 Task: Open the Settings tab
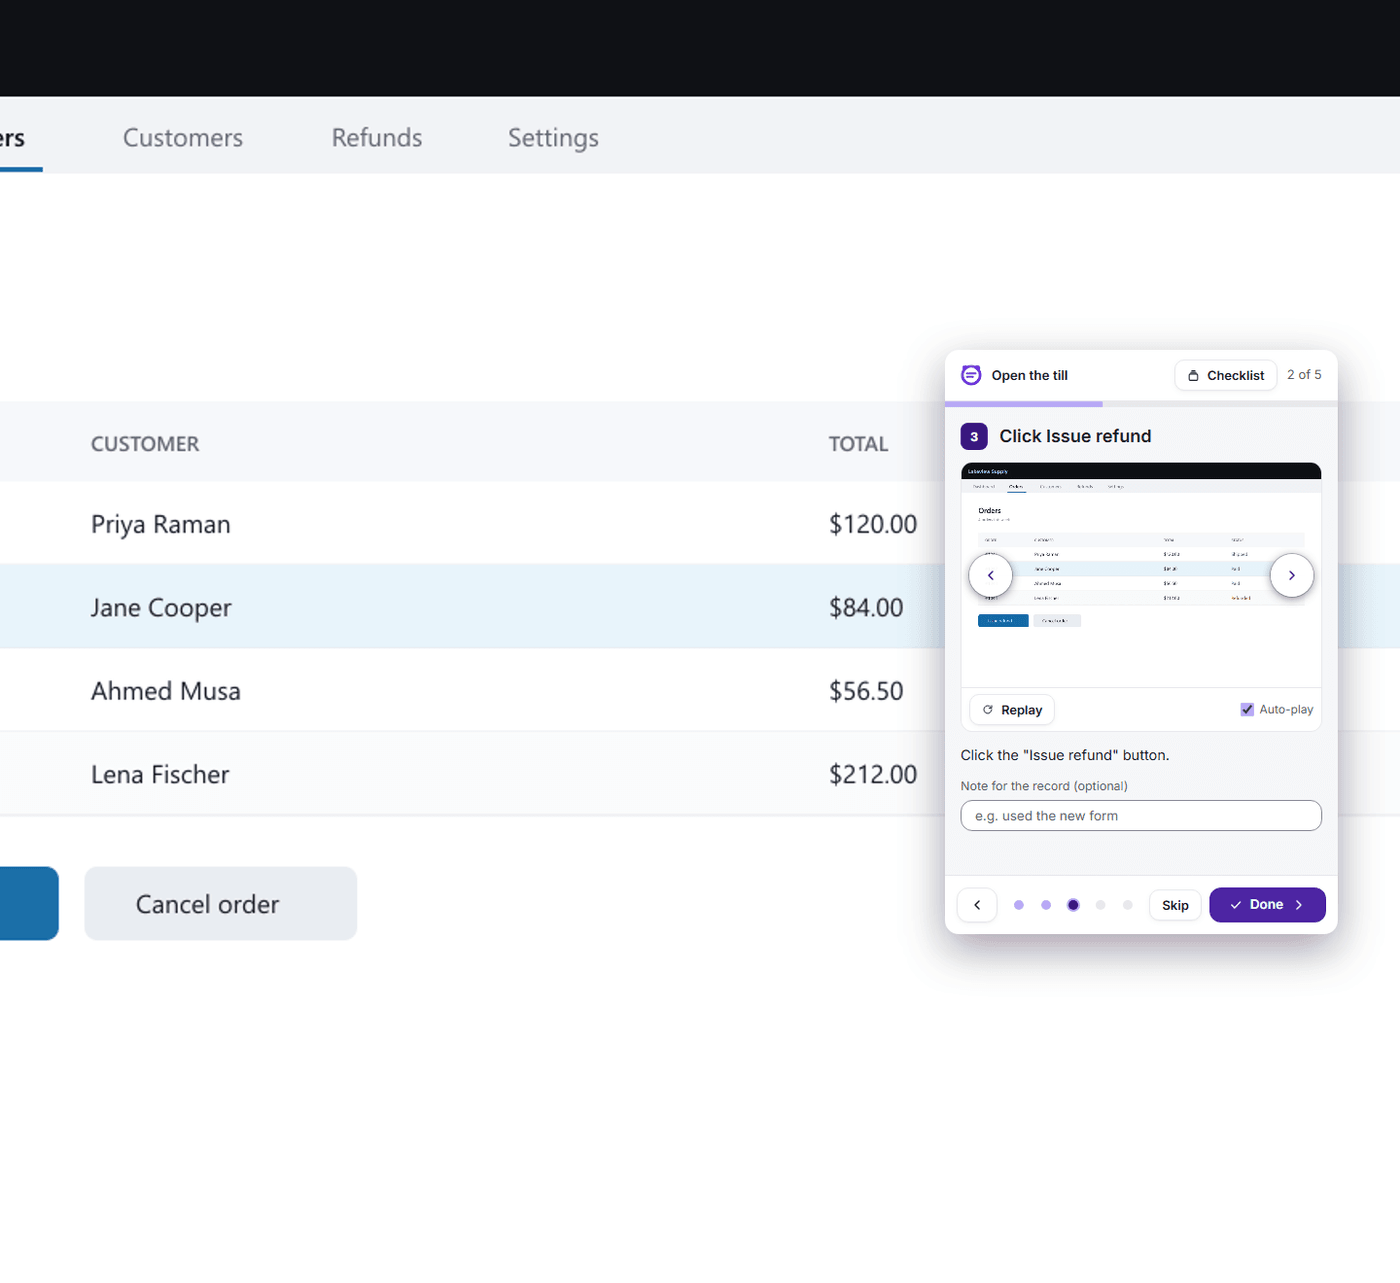pos(553,138)
